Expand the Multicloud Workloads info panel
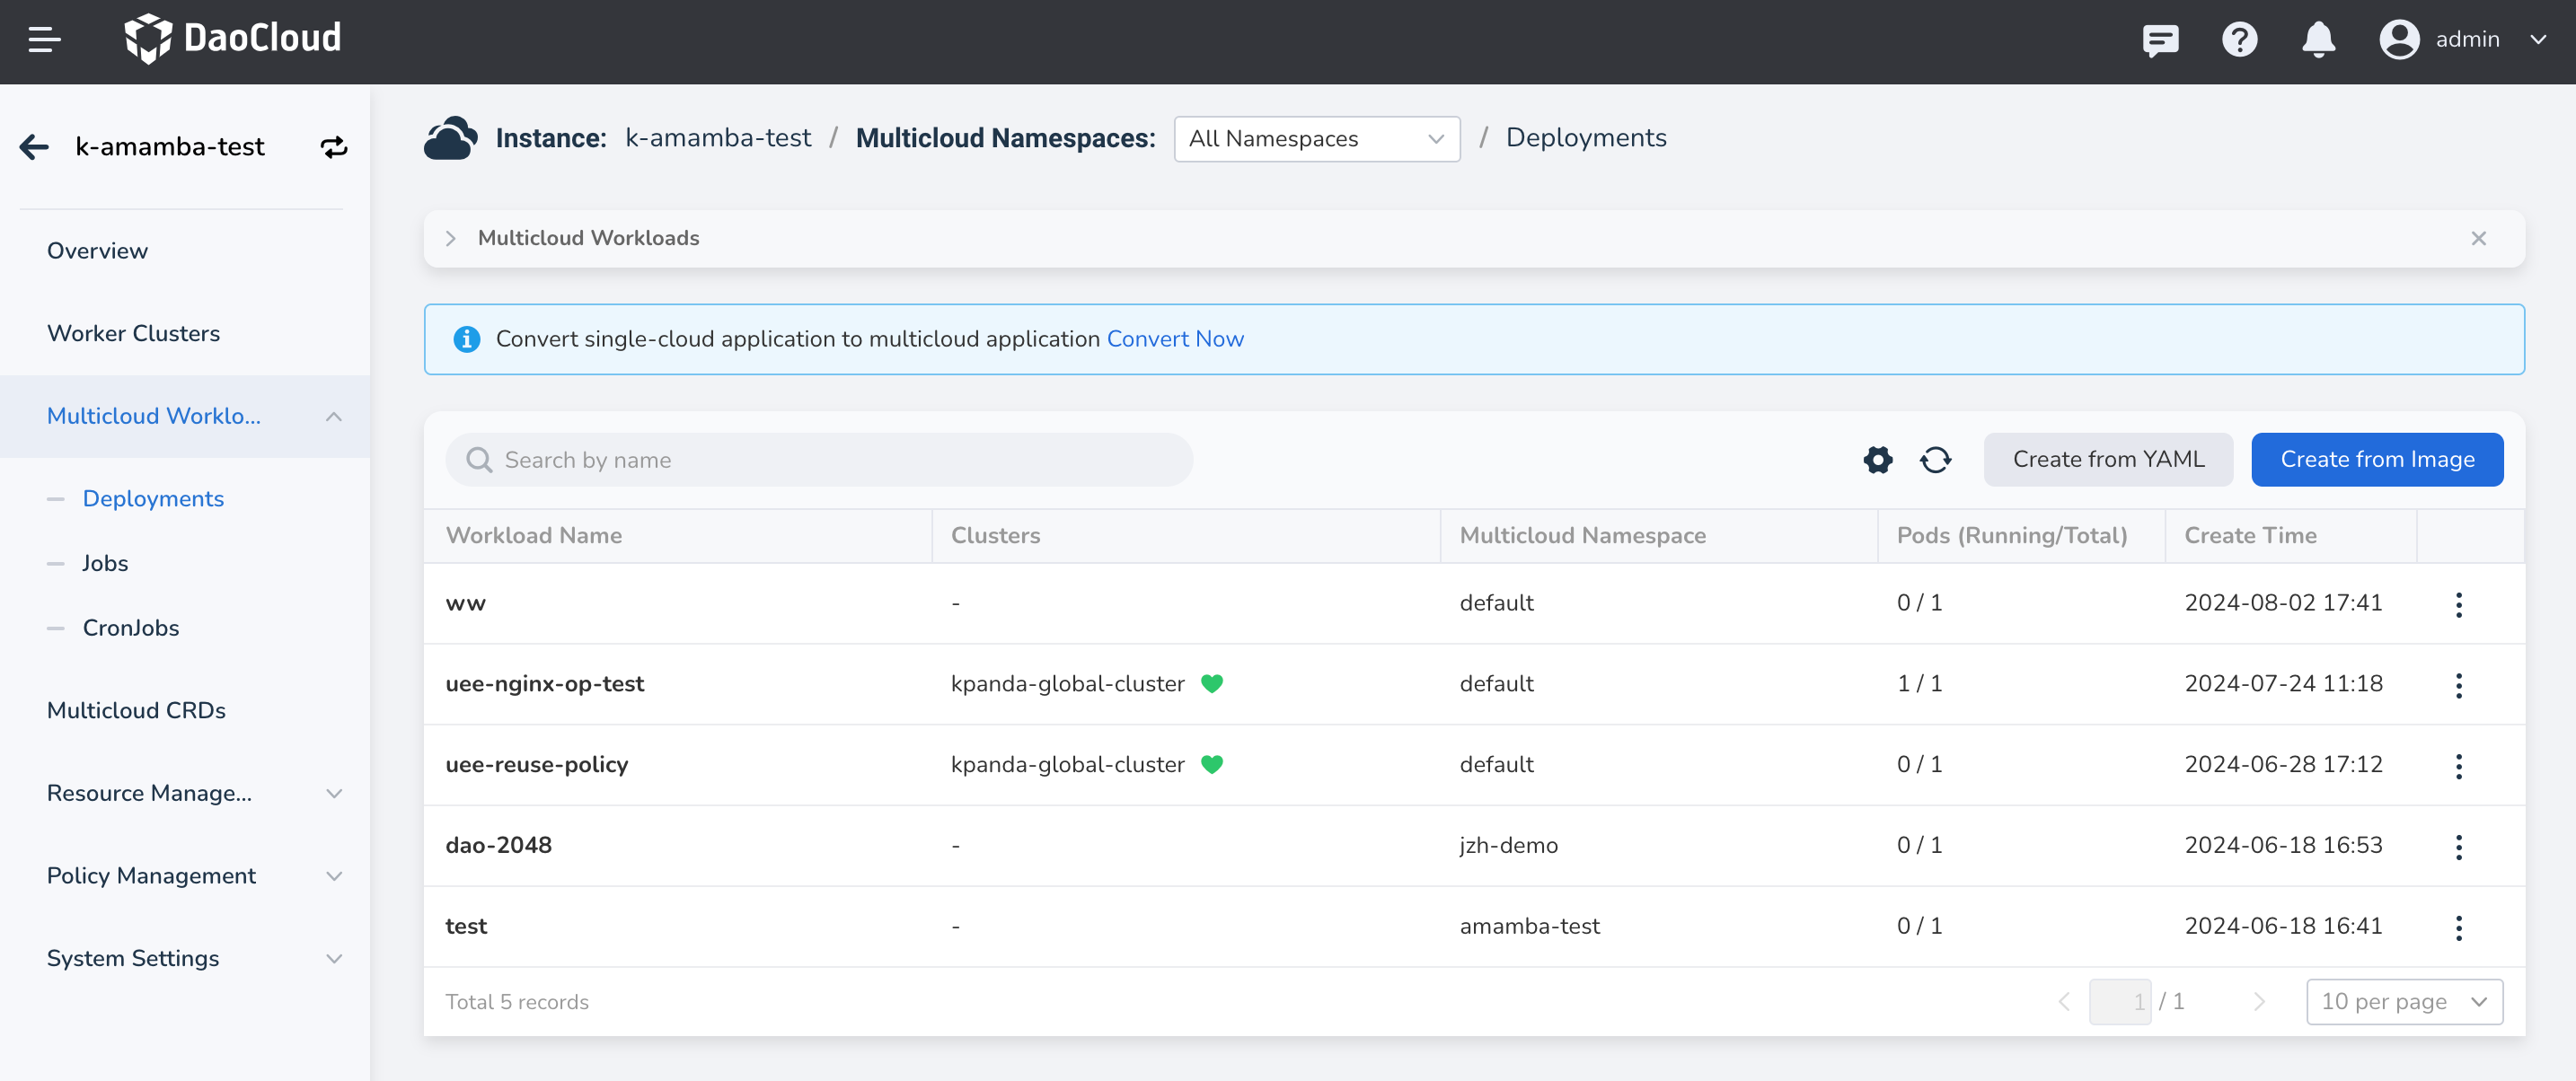 (x=450, y=238)
